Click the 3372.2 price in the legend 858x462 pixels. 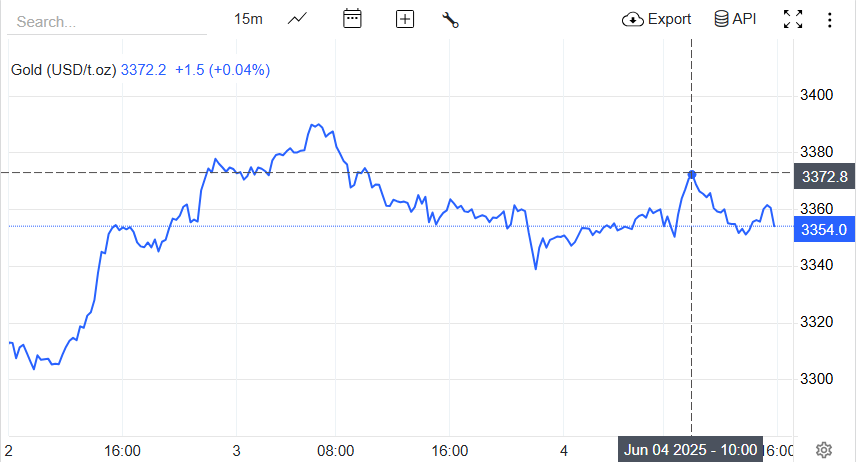pyautogui.click(x=144, y=70)
